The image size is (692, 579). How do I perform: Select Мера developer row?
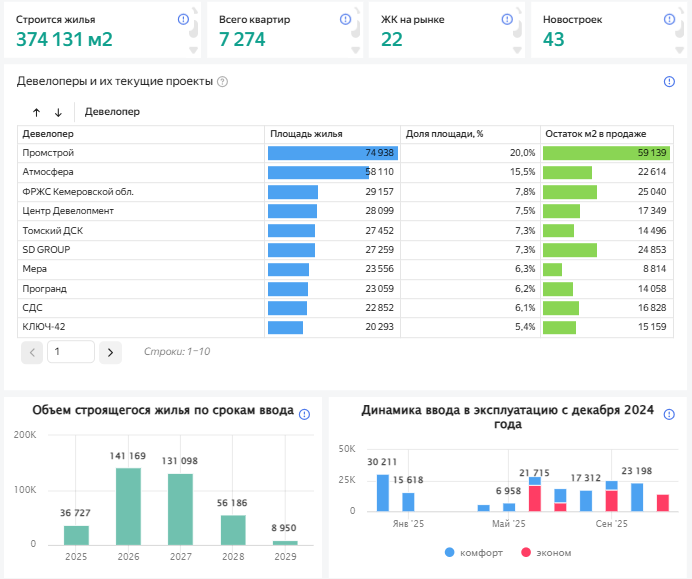(346, 269)
